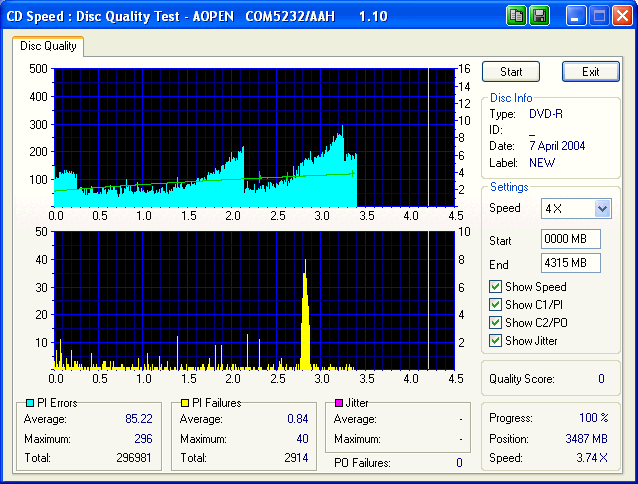Screen dimensions: 638x484
Task: Click the cyan PI Errors color swatch
Action: point(29,403)
